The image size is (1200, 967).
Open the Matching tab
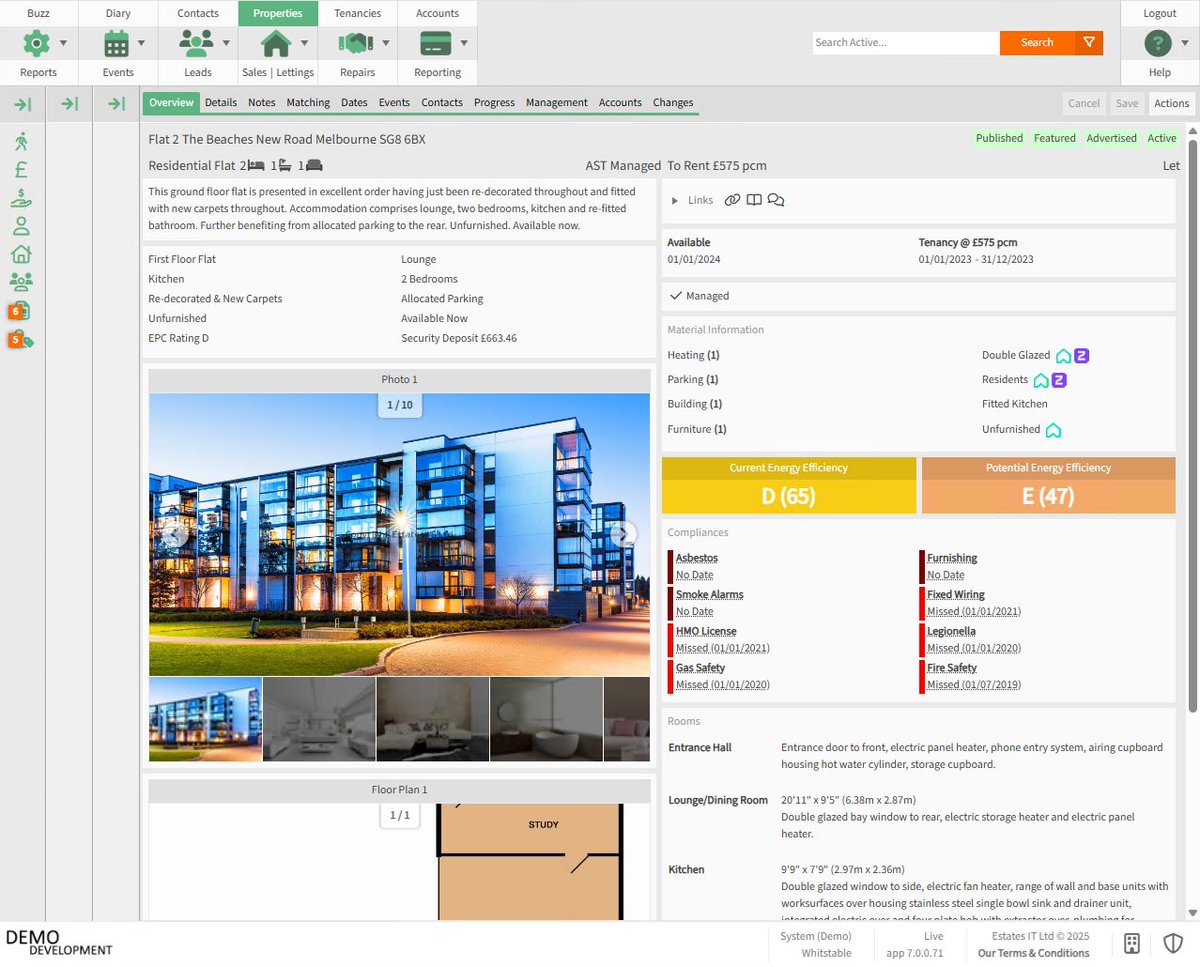pos(308,102)
